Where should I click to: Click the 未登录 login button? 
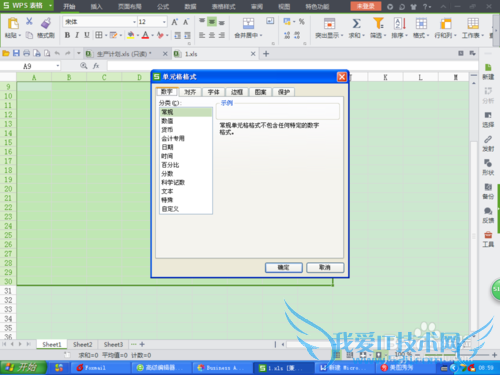click(366, 6)
